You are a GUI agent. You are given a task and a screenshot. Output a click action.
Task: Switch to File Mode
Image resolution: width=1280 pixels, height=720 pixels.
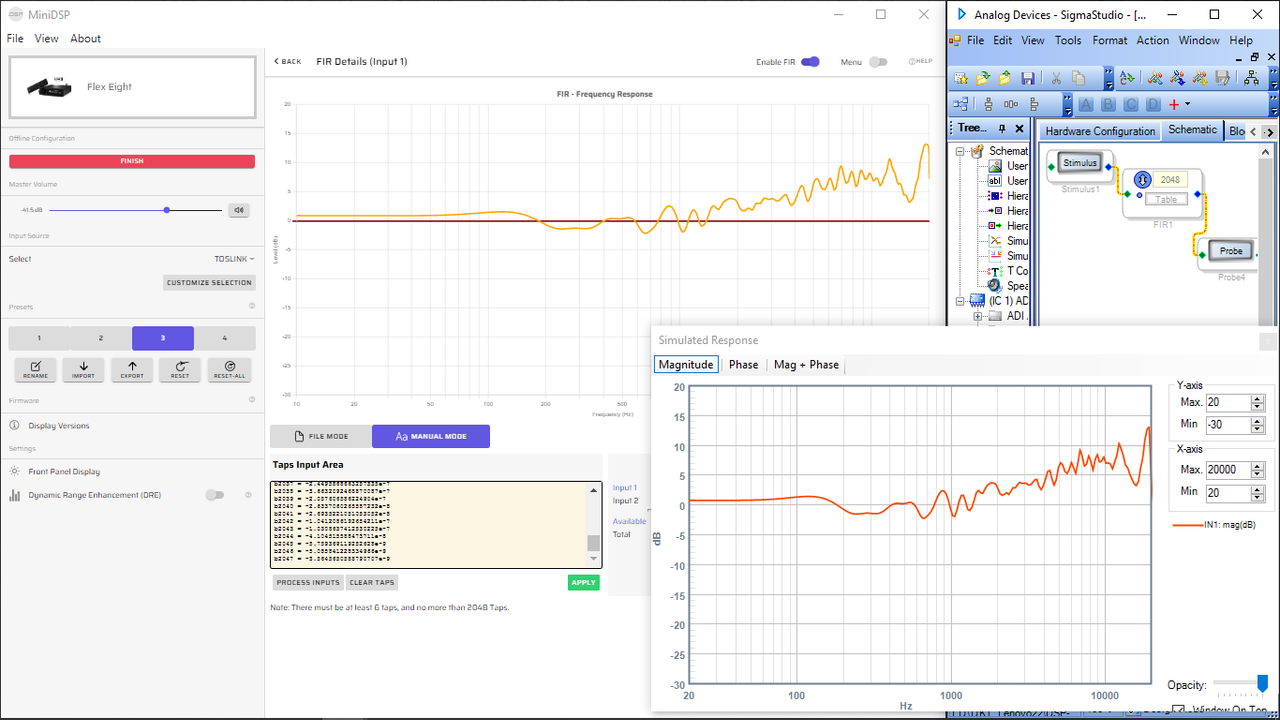coord(321,436)
